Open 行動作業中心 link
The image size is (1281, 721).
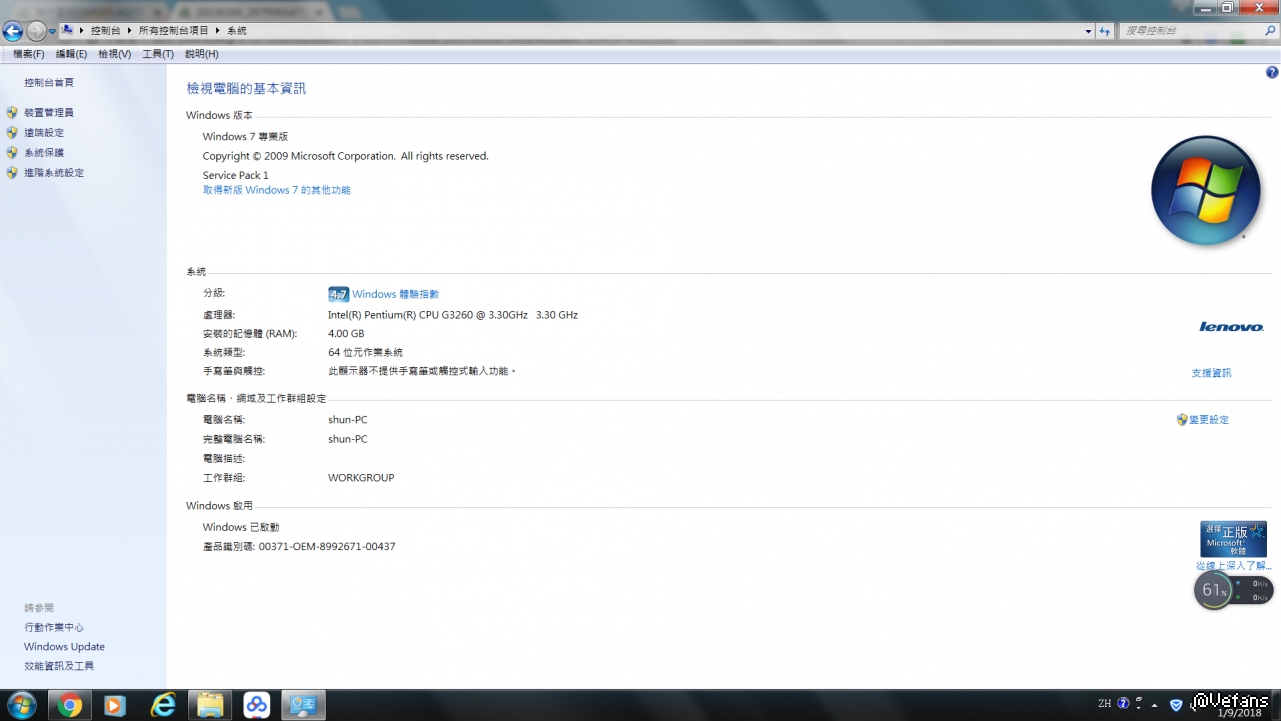click(x=54, y=628)
